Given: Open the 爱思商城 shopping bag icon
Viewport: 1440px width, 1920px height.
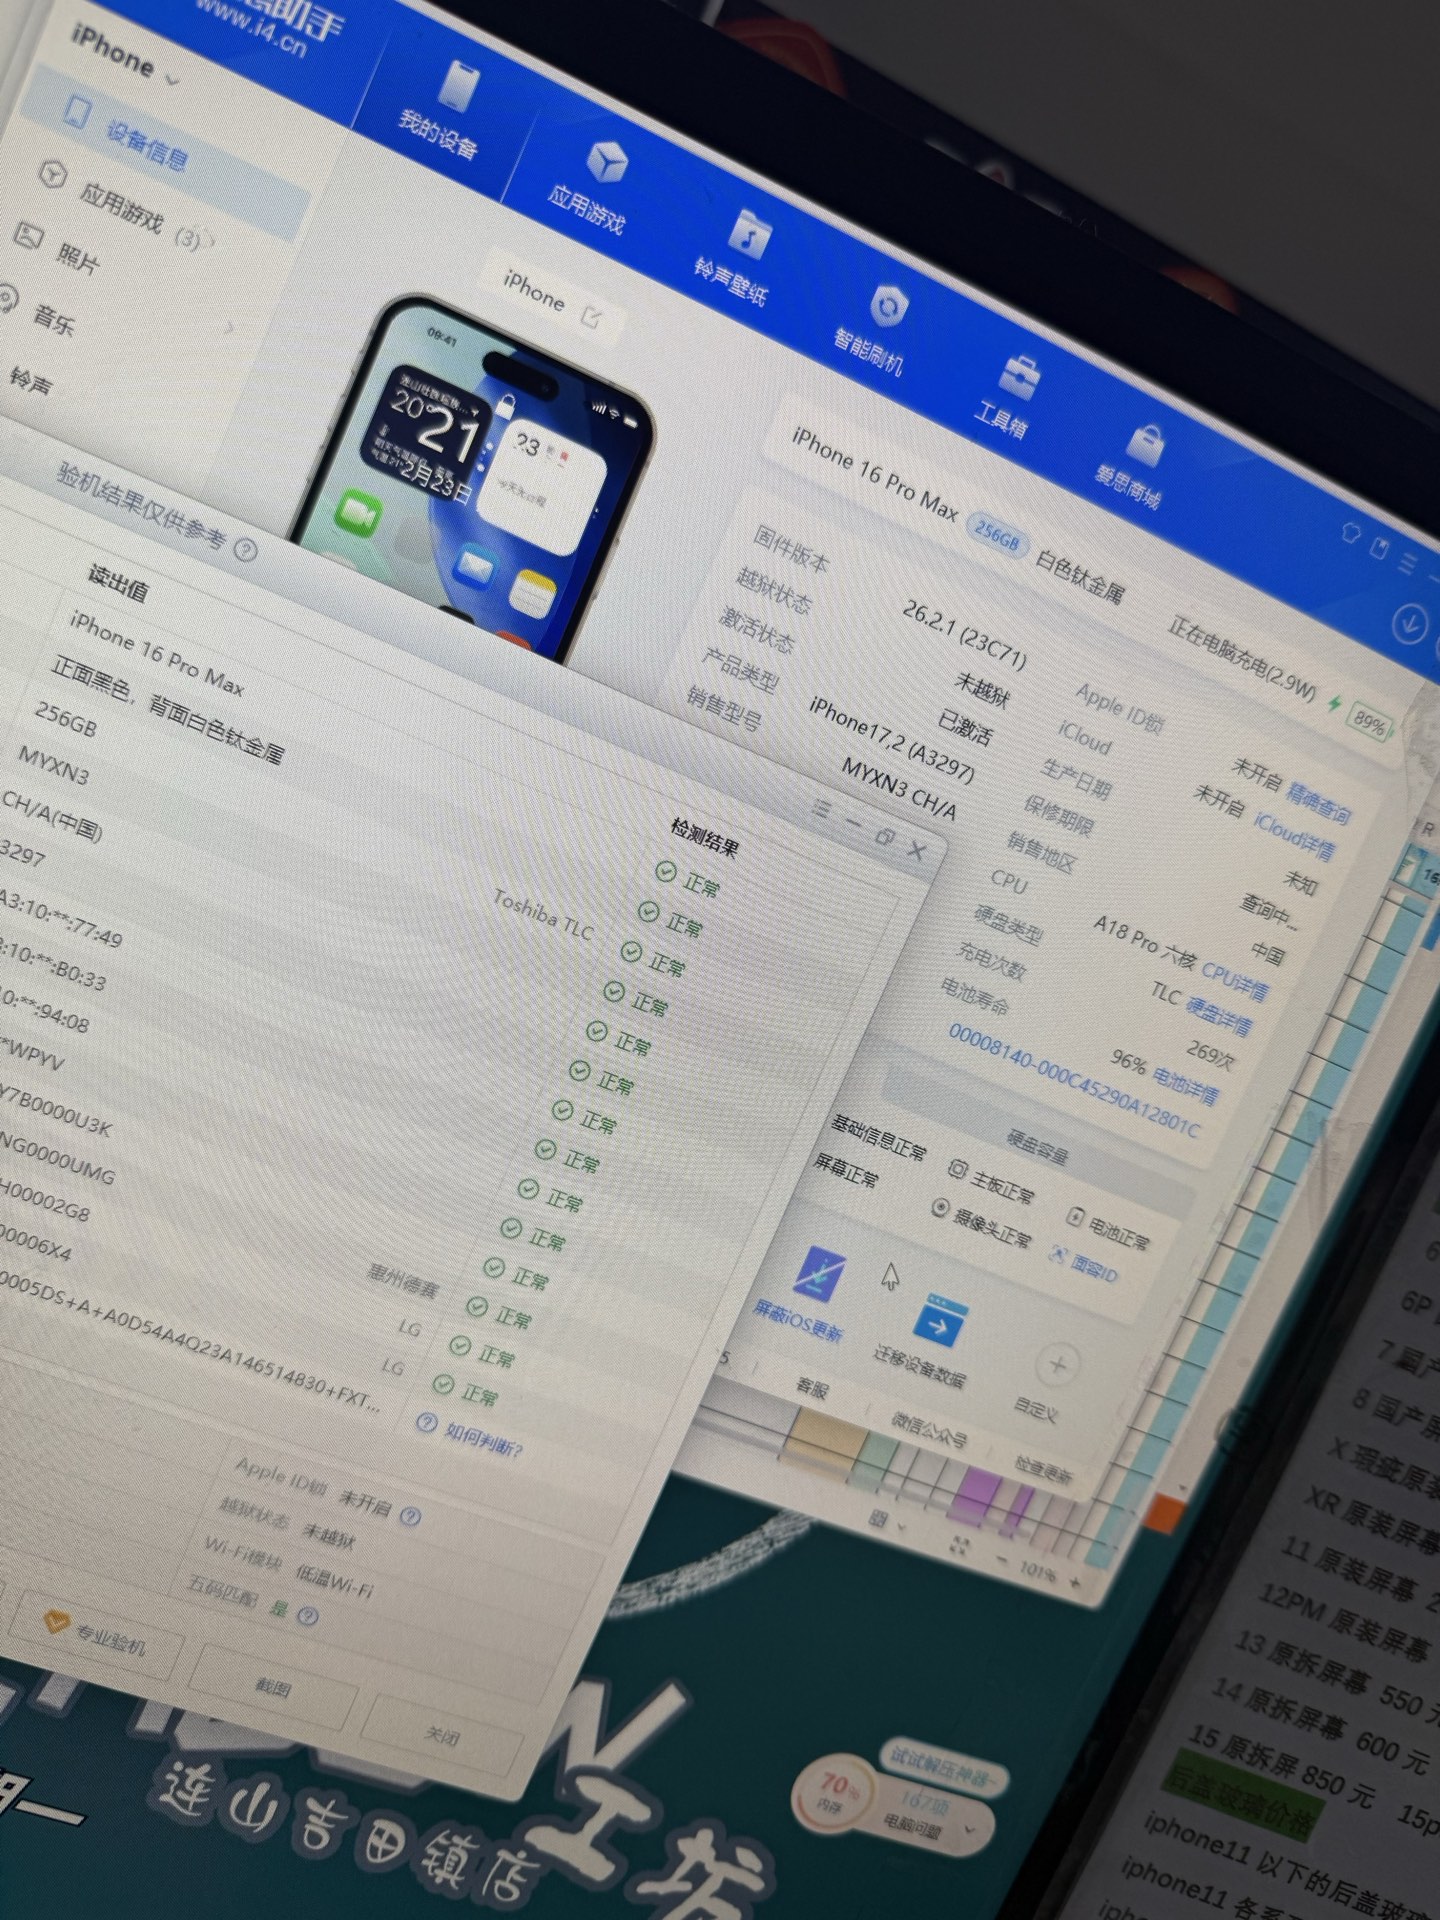Looking at the screenshot, I should click(x=1145, y=445).
